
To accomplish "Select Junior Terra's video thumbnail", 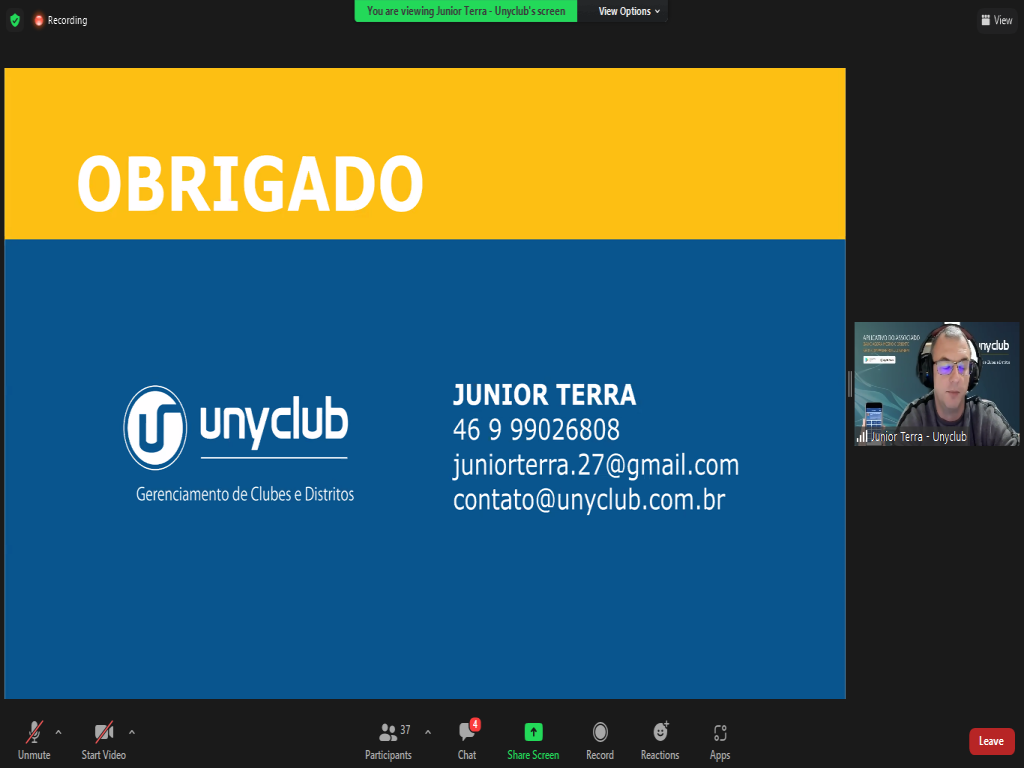I will (936, 382).
